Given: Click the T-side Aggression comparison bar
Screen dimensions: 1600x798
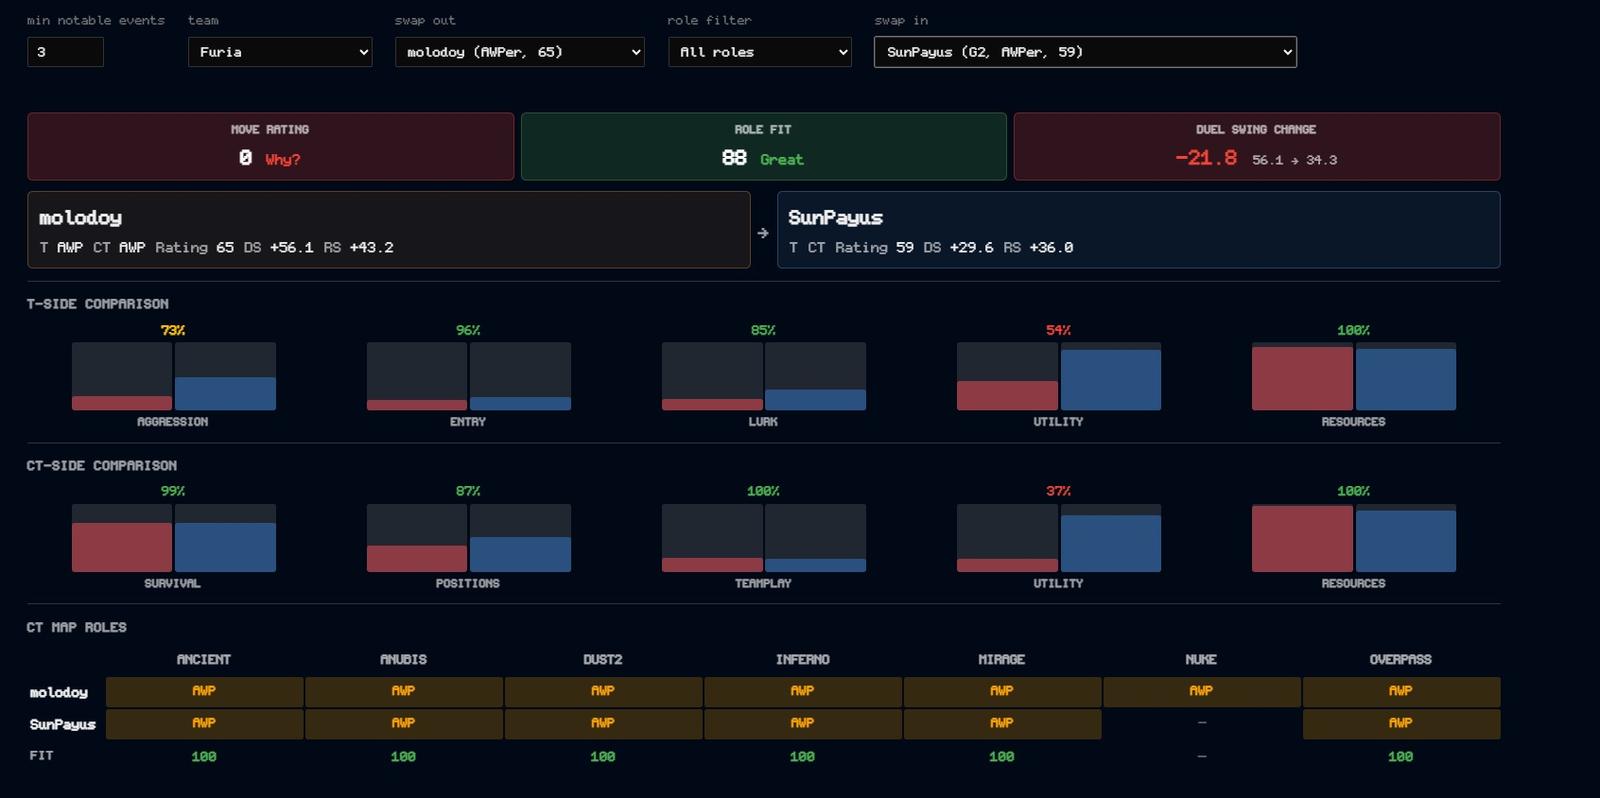Looking at the screenshot, I should pos(173,376).
